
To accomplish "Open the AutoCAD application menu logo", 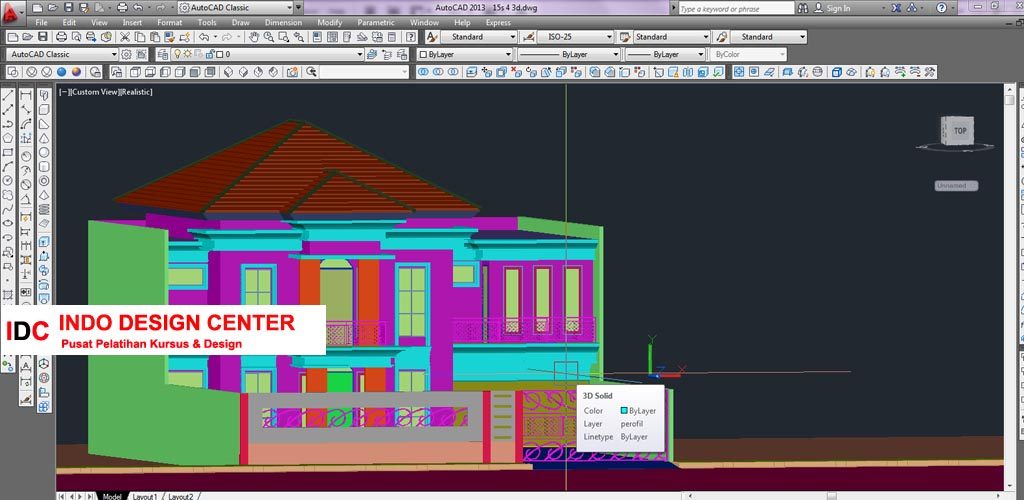I will coord(12,12).
